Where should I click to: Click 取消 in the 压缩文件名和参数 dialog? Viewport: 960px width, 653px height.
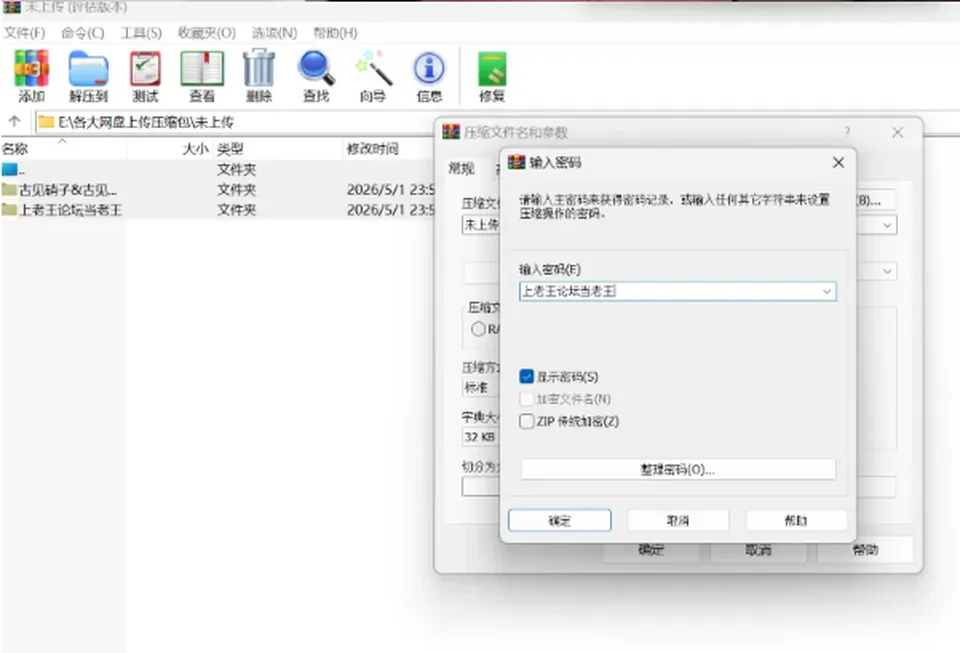point(757,550)
